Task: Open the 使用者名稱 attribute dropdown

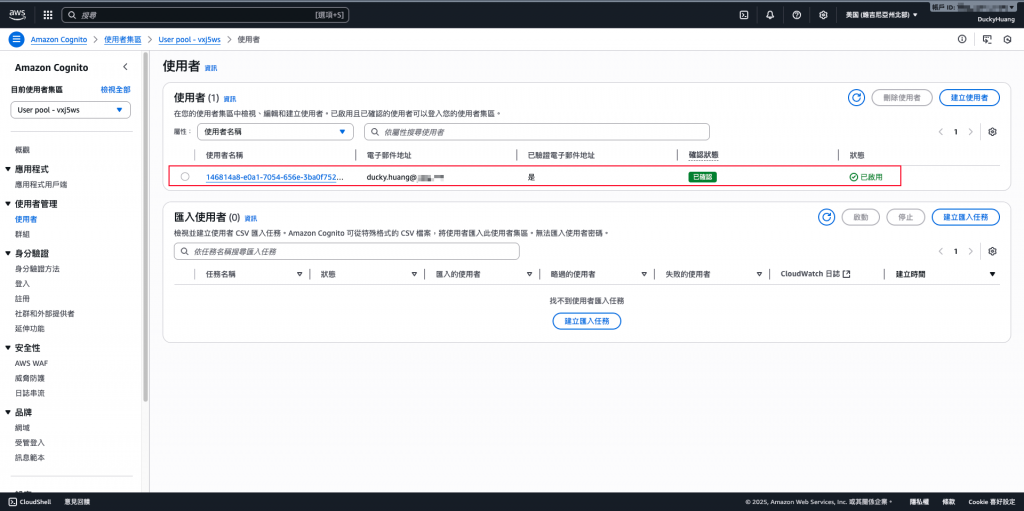Action: 275,131
